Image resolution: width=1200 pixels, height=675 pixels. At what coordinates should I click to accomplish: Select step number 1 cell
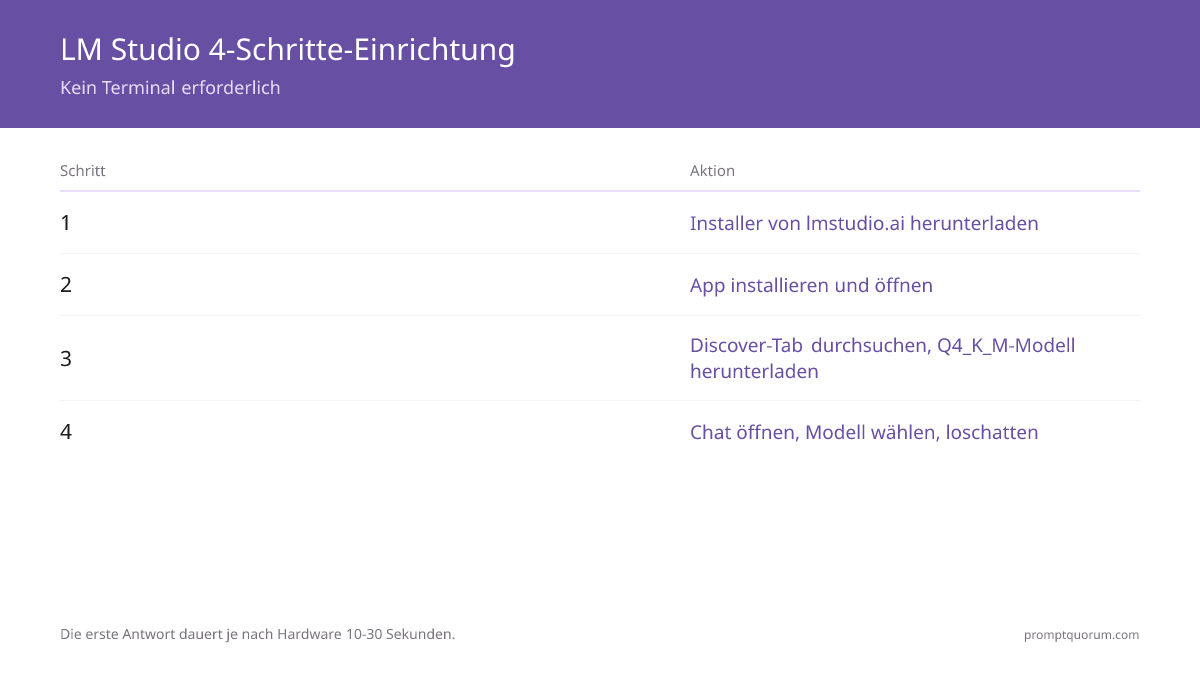66,223
